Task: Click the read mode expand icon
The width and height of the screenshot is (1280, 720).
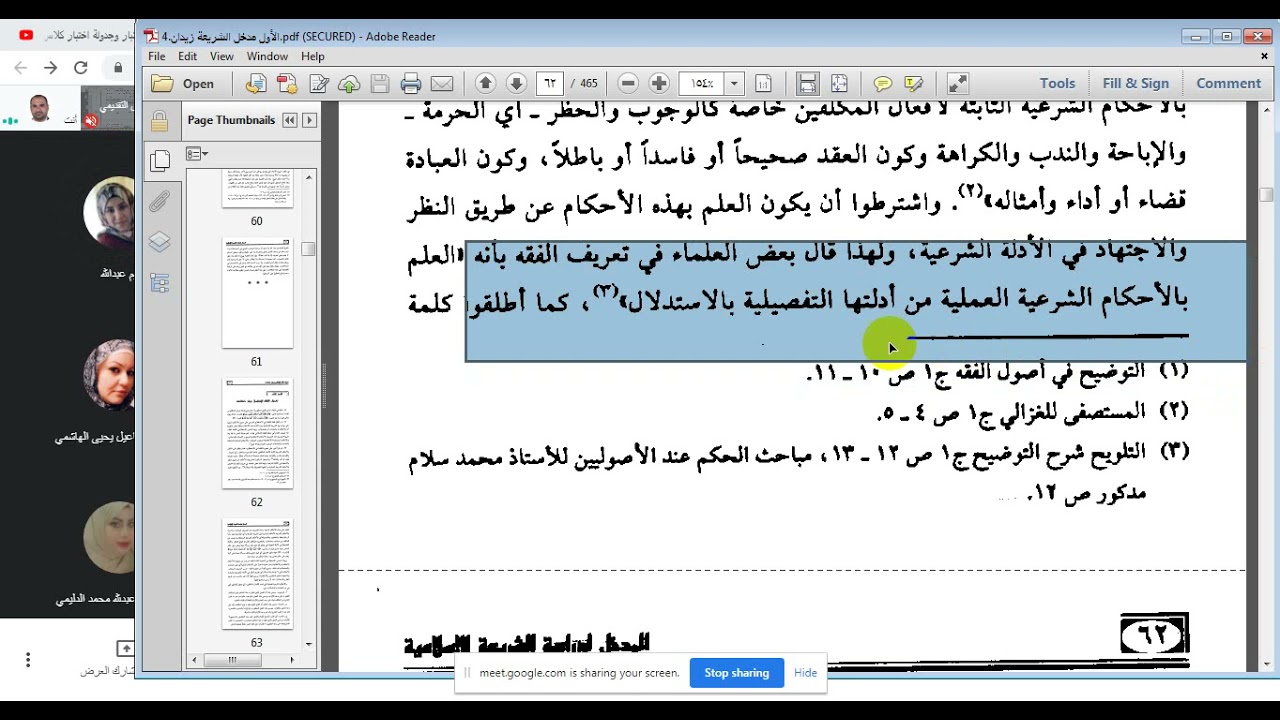Action: point(957,84)
